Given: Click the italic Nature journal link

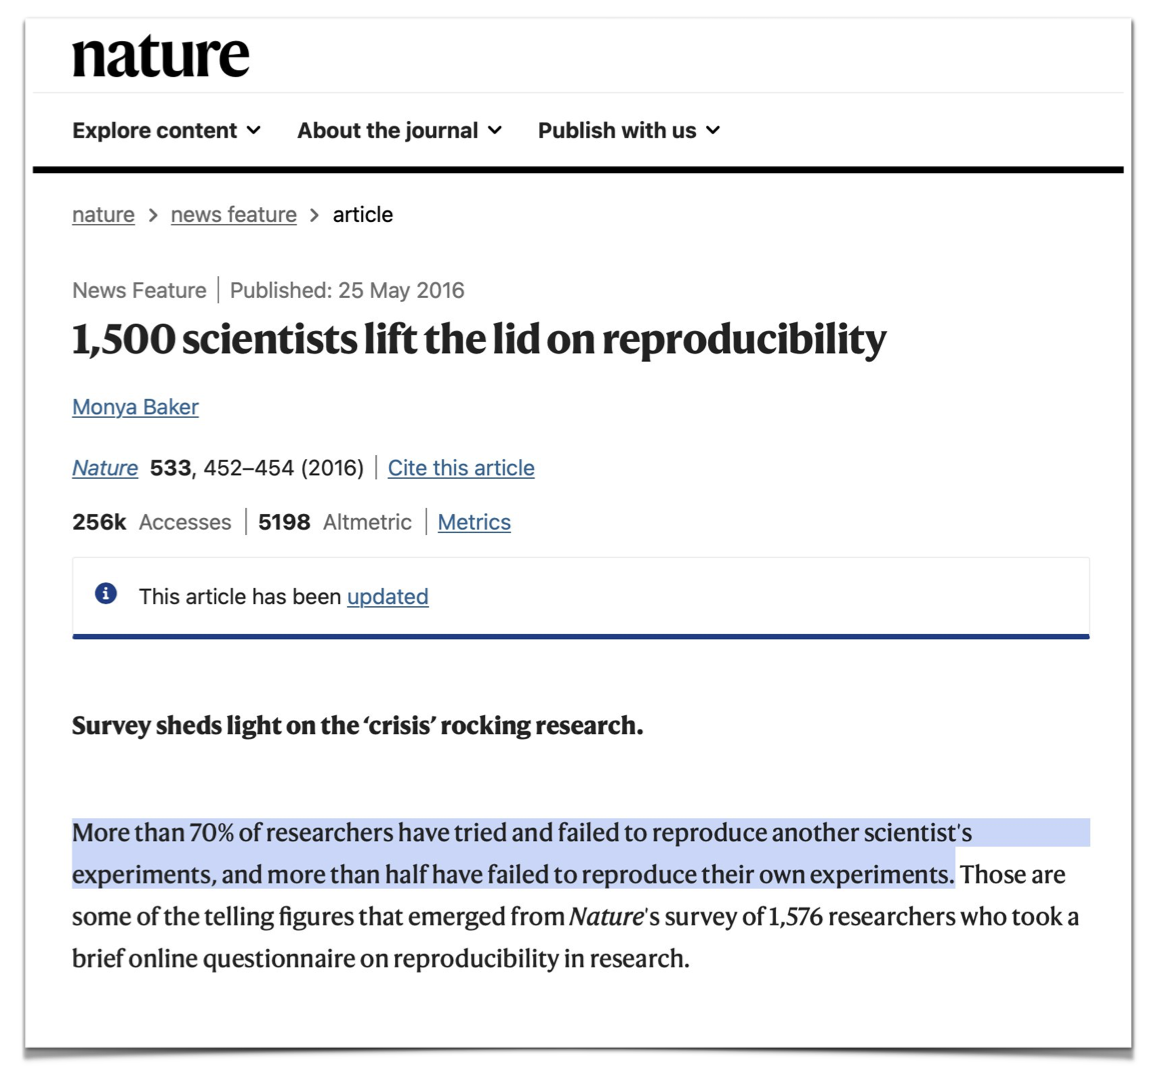Looking at the screenshot, I should [x=105, y=468].
